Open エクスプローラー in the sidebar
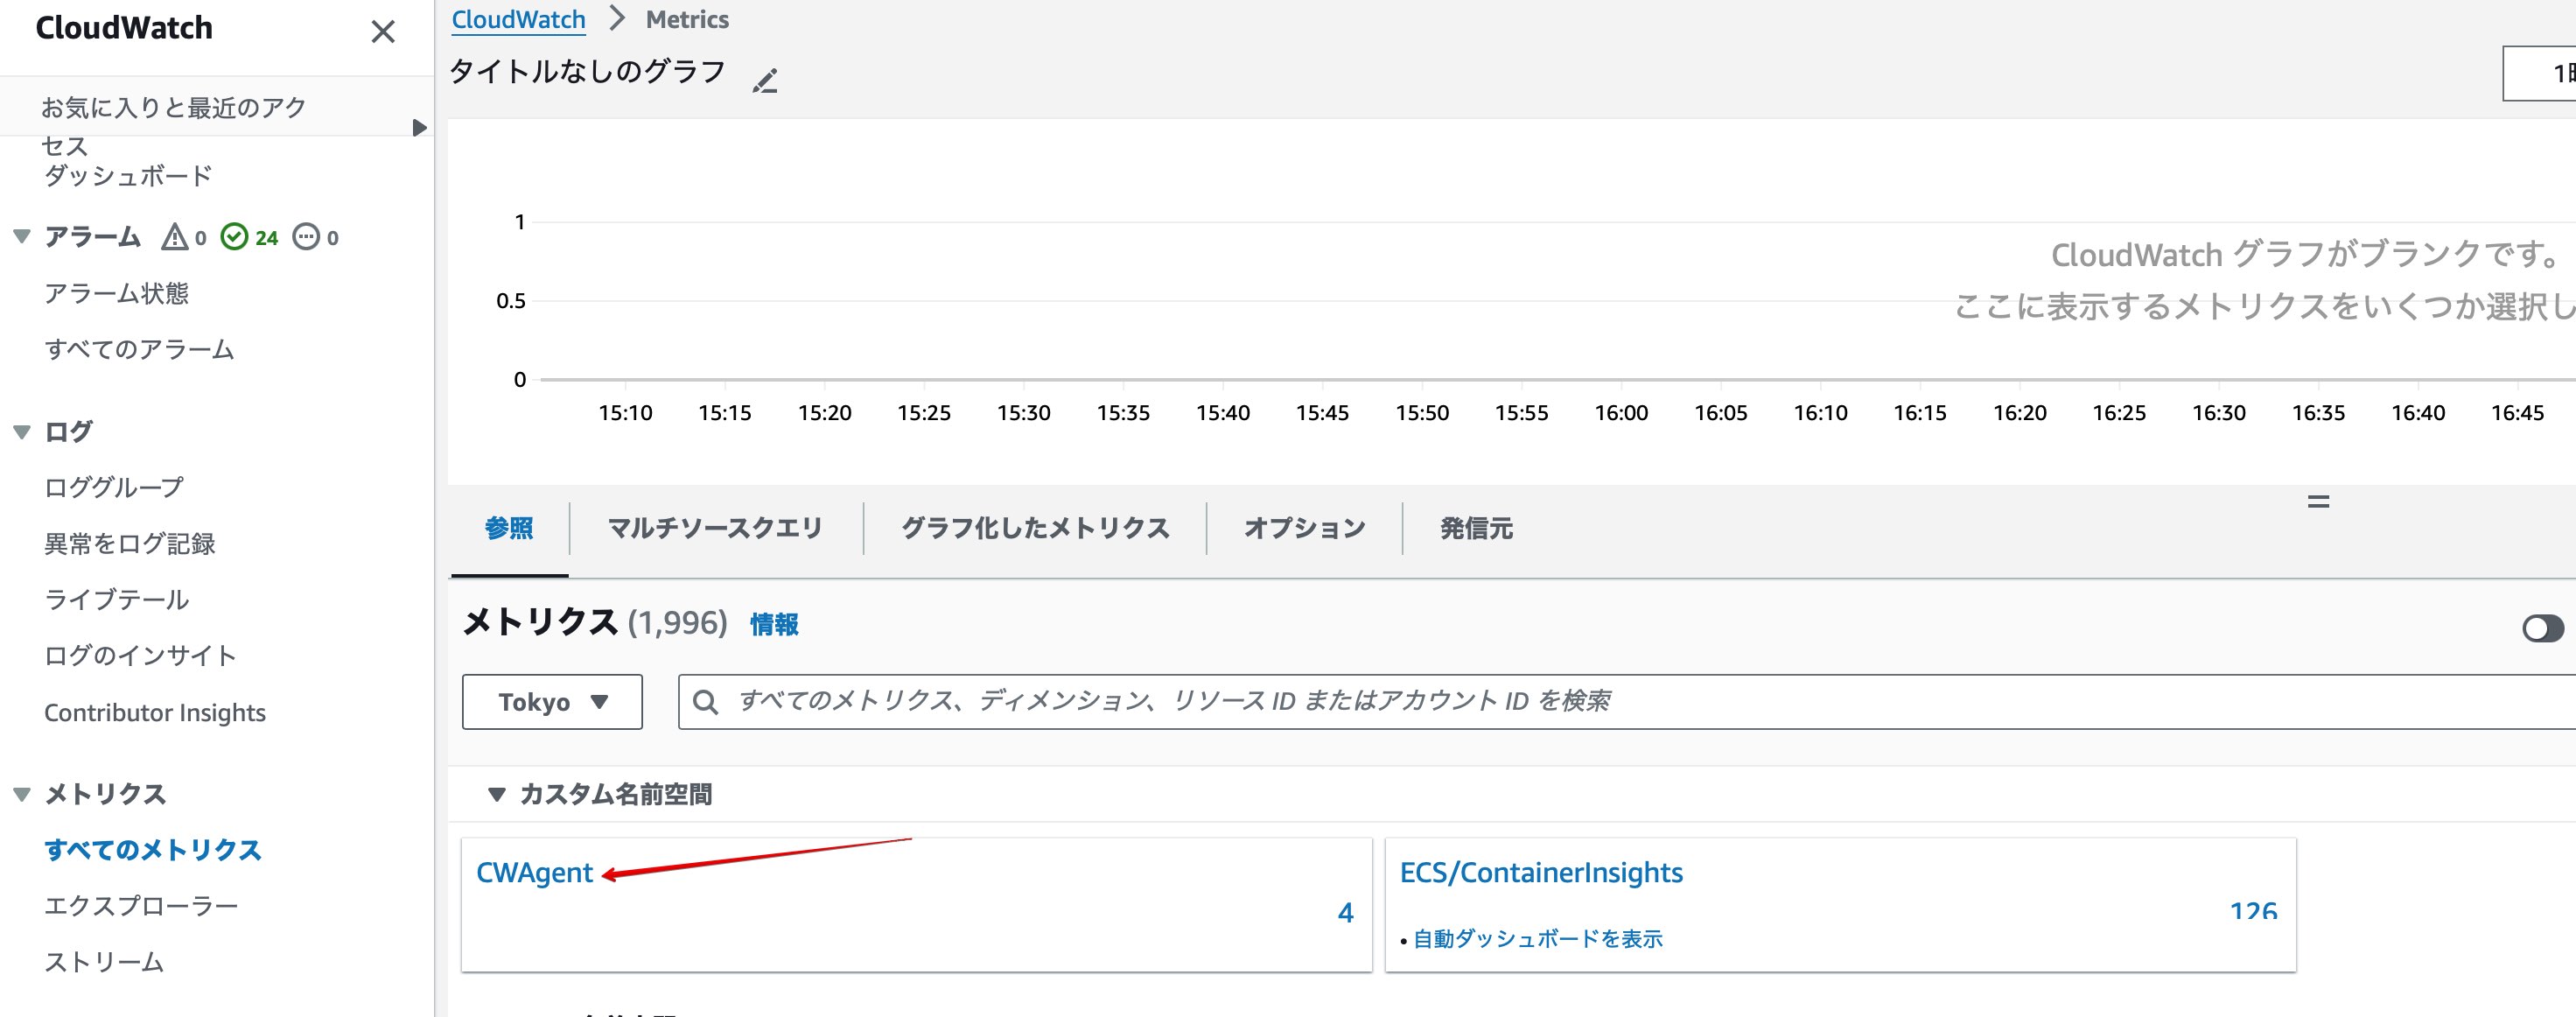 pyautogui.click(x=141, y=906)
